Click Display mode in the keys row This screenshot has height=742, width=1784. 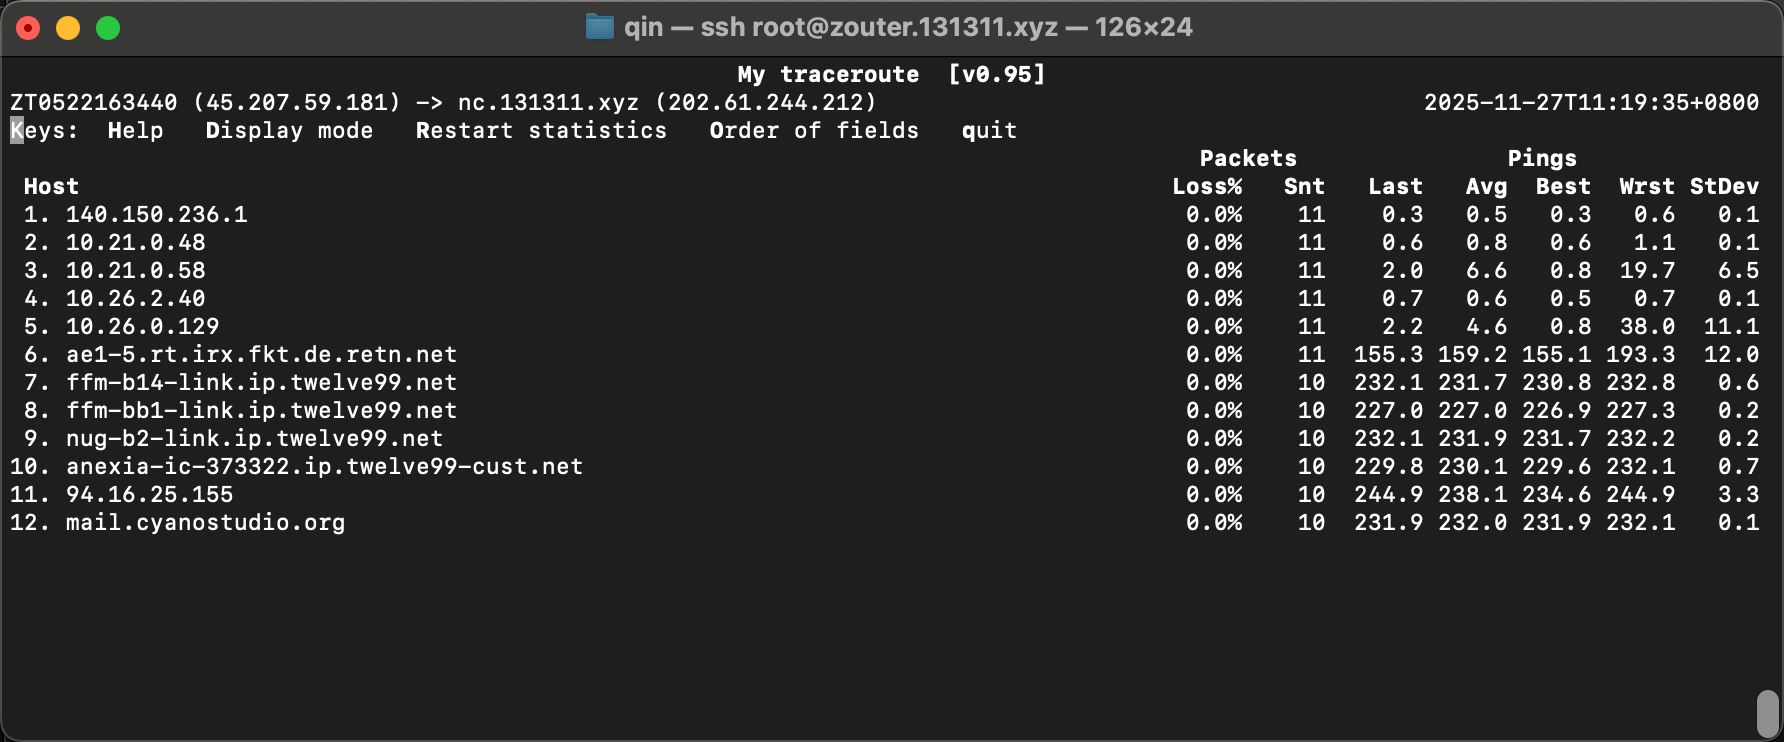(x=289, y=131)
